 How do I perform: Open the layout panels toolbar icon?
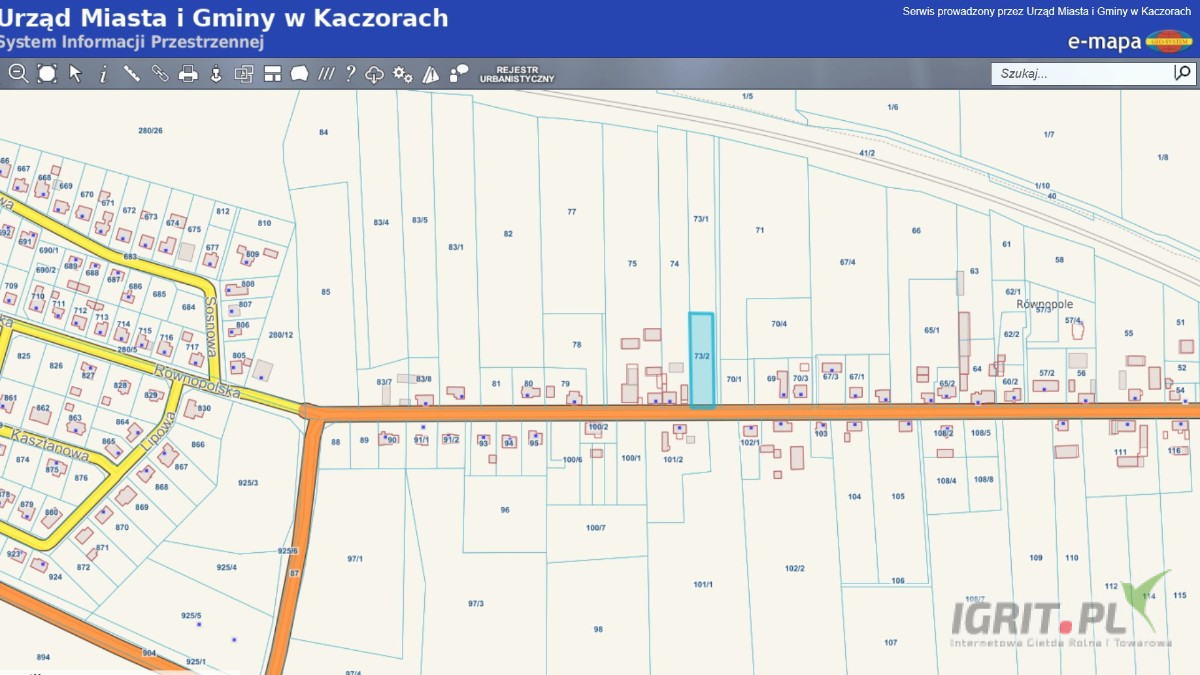click(x=272, y=73)
